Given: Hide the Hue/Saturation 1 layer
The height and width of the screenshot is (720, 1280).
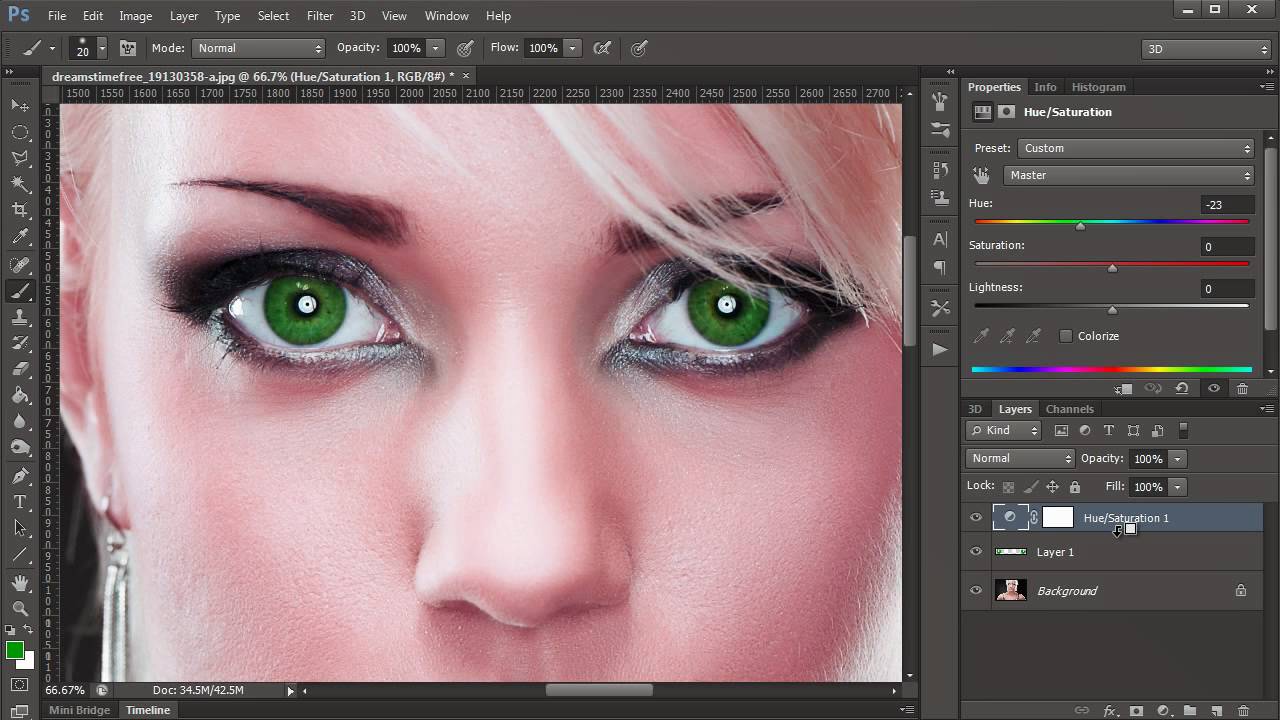Looking at the screenshot, I should pos(976,518).
